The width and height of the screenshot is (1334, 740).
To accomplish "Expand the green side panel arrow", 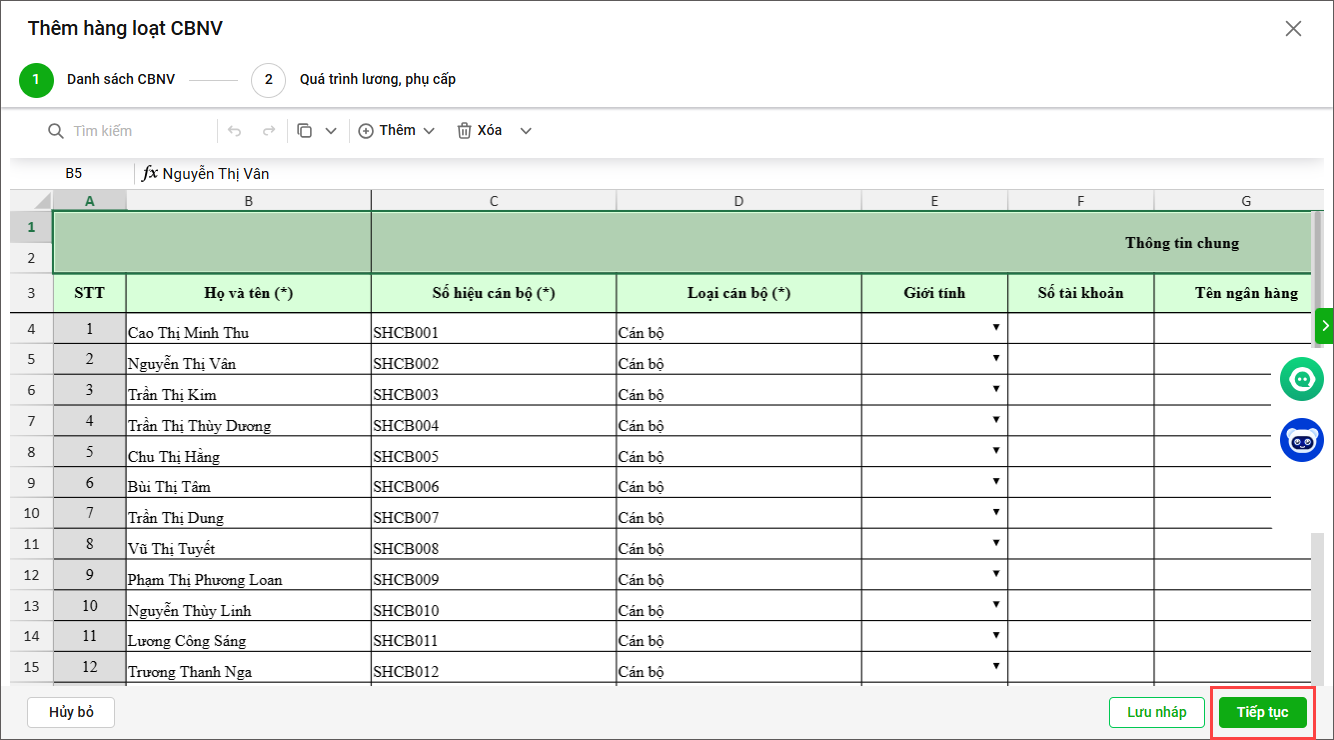I will pos(1325,325).
